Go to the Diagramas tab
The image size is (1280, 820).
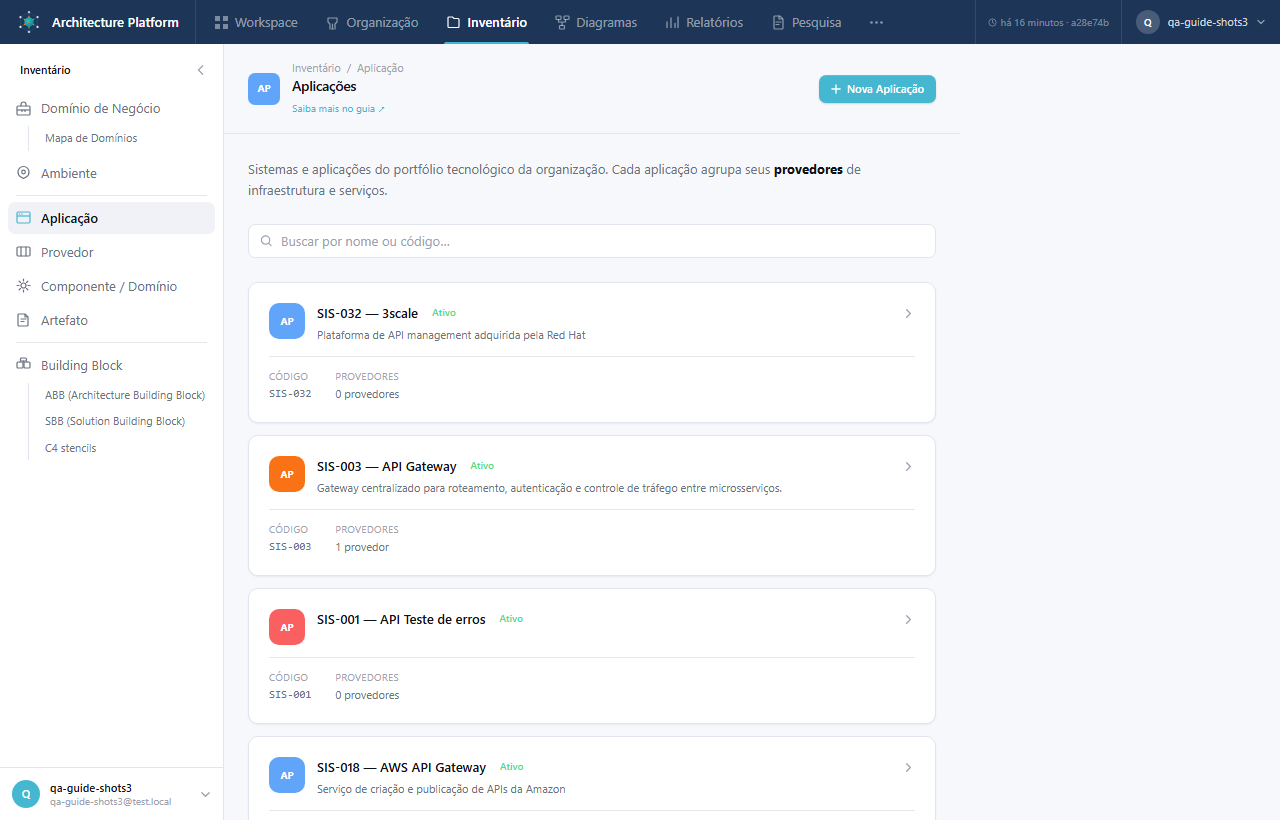click(596, 22)
